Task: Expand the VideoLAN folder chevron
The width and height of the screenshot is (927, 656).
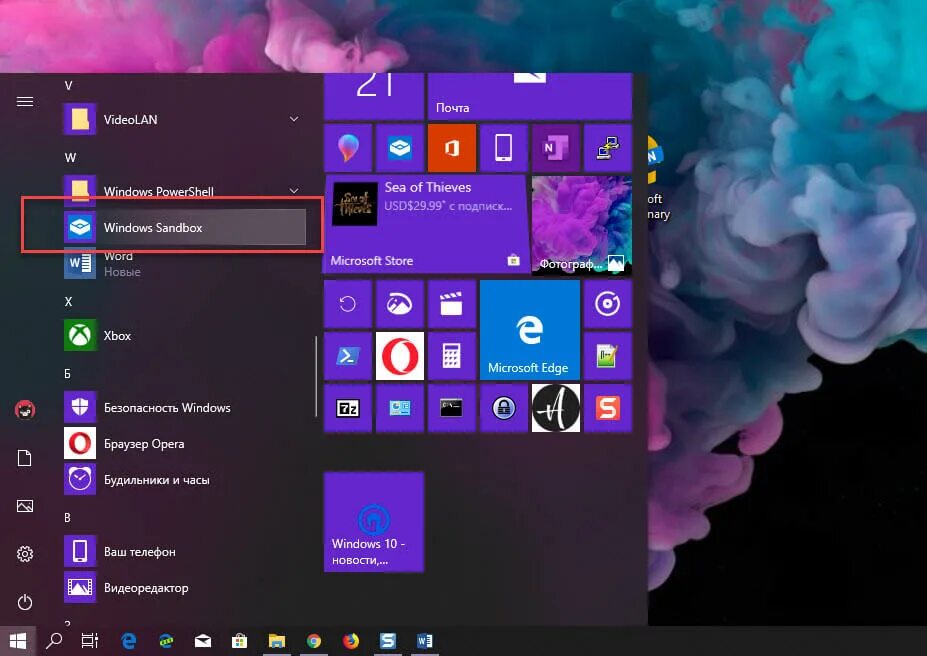Action: click(x=294, y=119)
